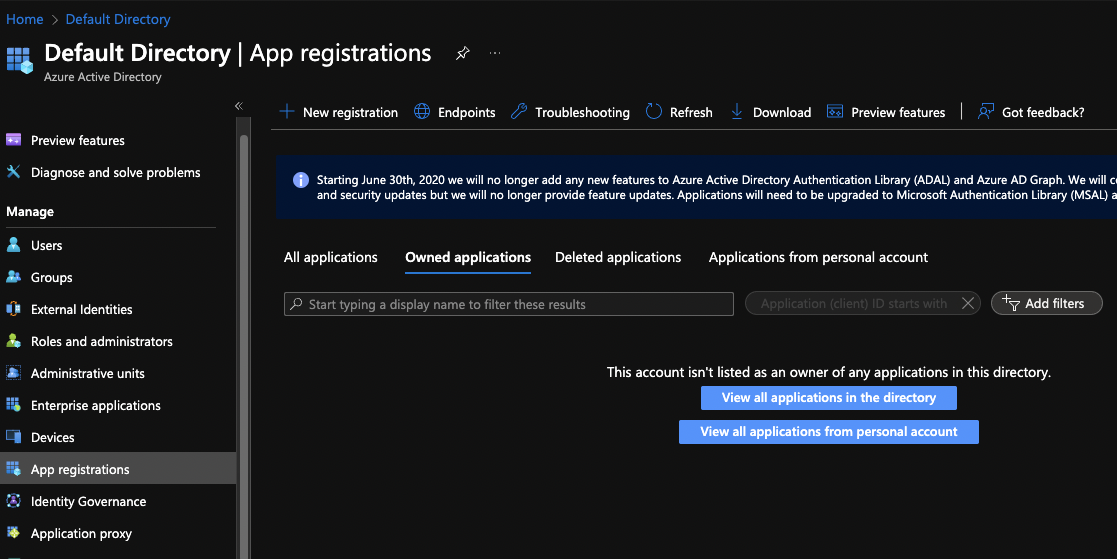1117x559 pixels.
Task: Open the ellipsis more options menu
Action: [x=495, y=53]
